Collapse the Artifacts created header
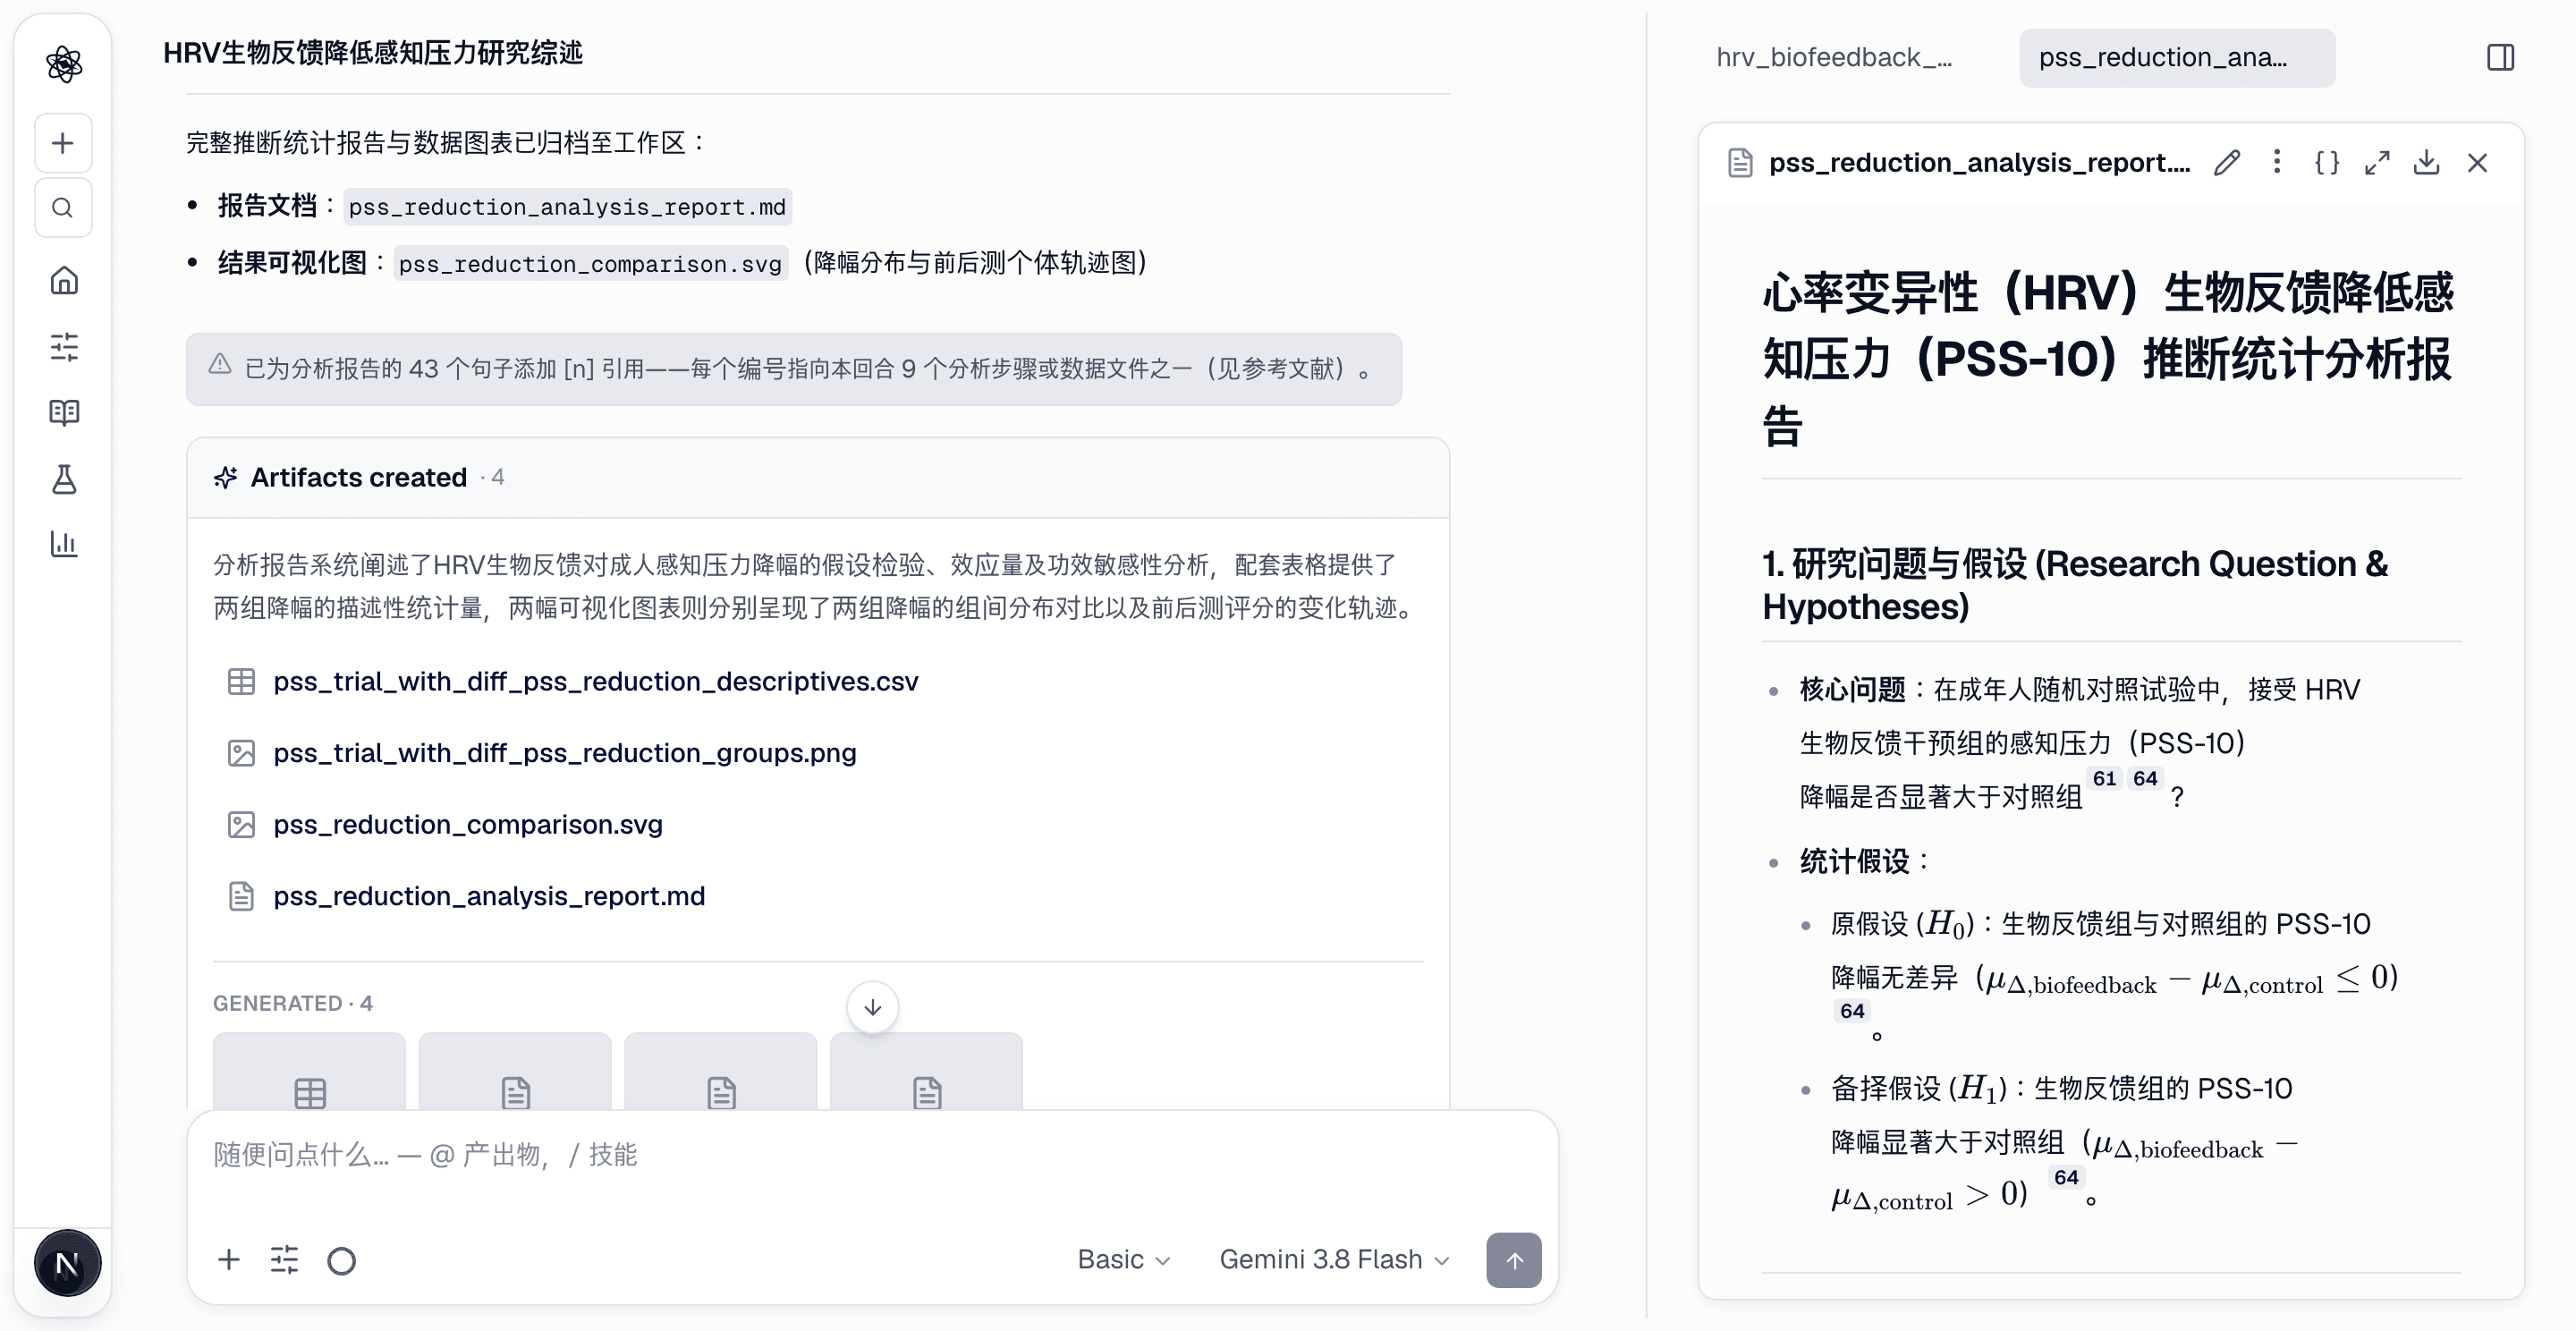 (818, 477)
